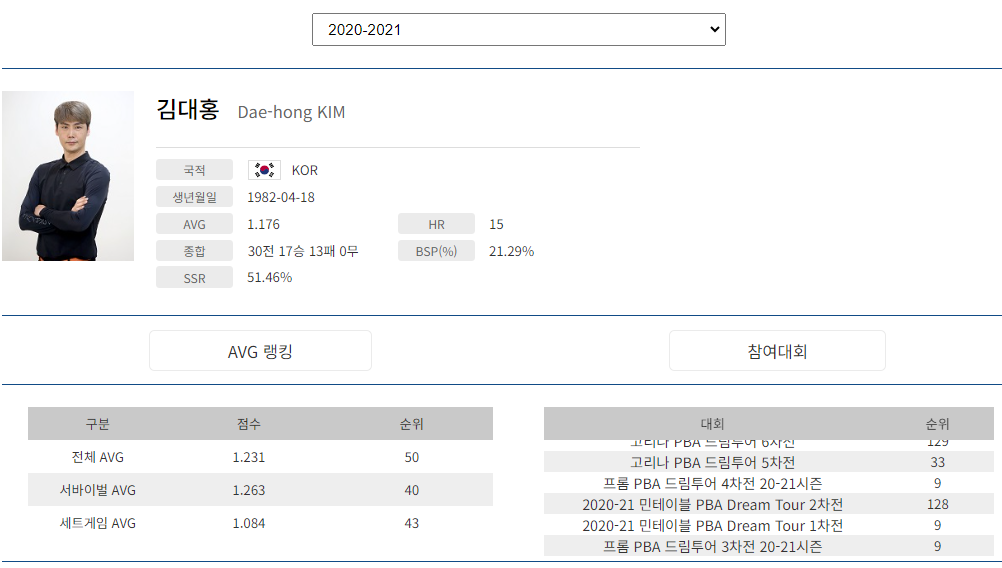This screenshot has height=568, width=1002.
Task: Click the 전체 AVG score 1.231
Action: pyautogui.click(x=249, y=457)
